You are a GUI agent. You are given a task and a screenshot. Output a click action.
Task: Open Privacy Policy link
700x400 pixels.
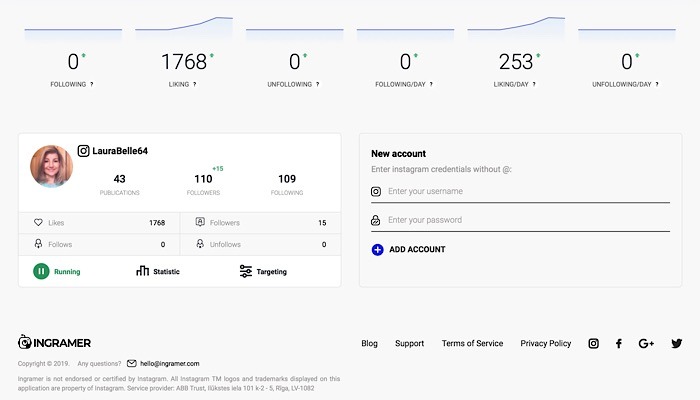(x=546, y=343)
